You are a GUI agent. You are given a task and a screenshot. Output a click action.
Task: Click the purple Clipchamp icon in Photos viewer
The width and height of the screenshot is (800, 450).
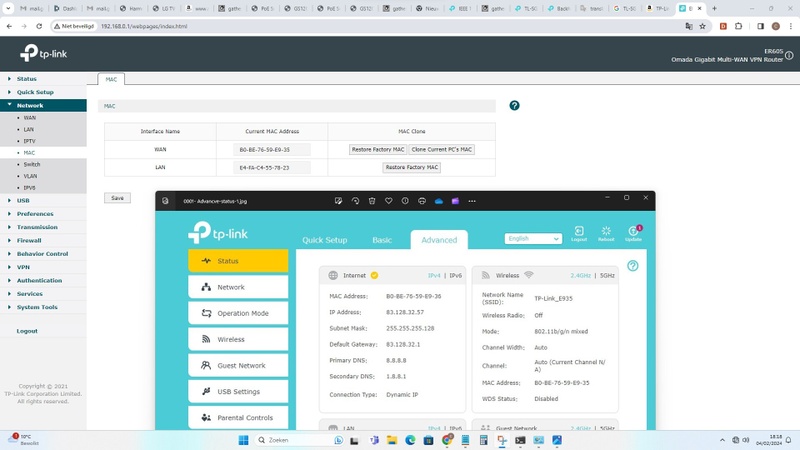455,201
